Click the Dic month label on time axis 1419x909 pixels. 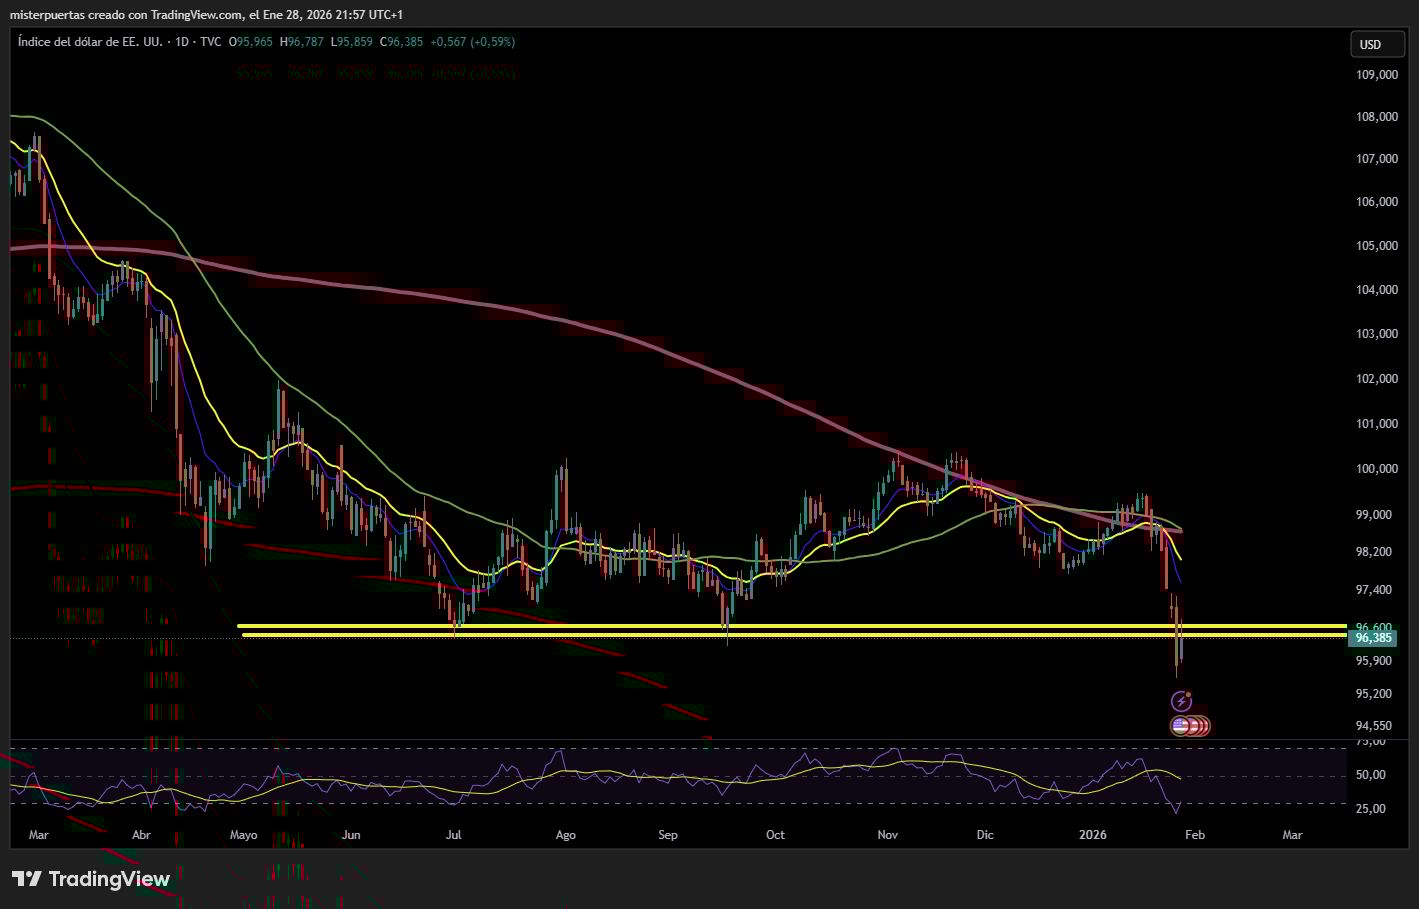985,835
